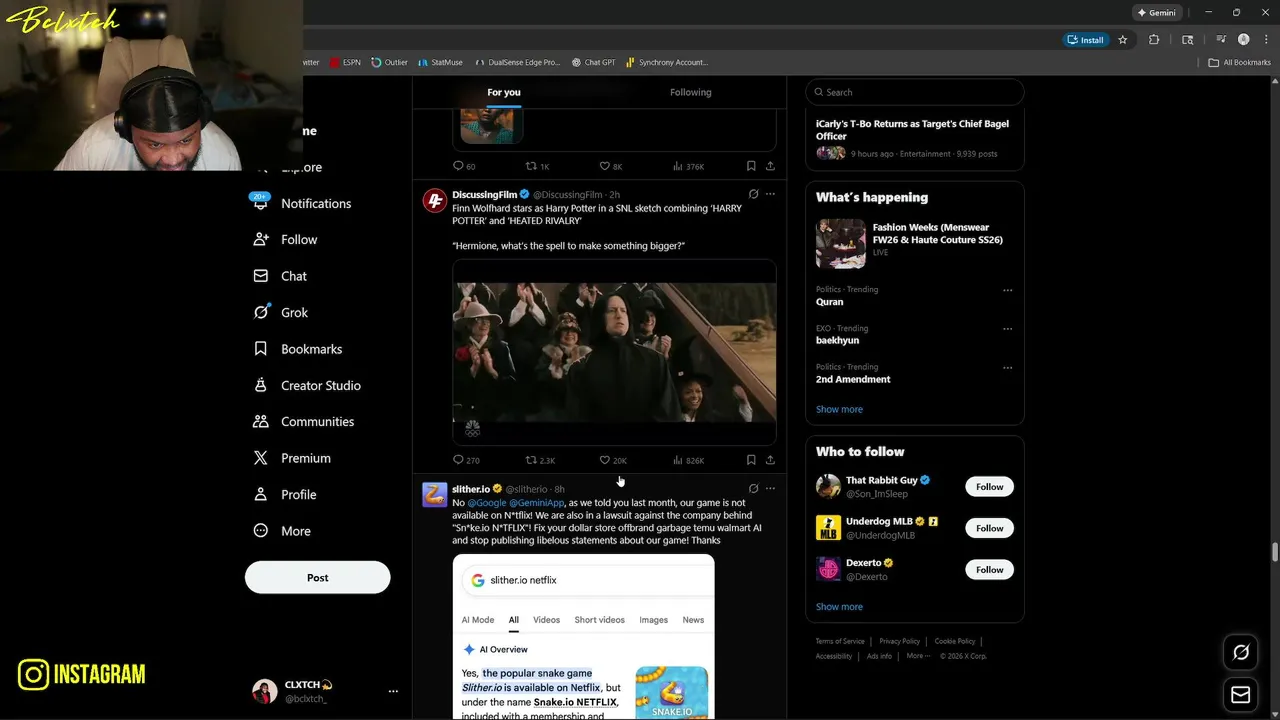View analytics of post with 826K views

click(678, 460)
